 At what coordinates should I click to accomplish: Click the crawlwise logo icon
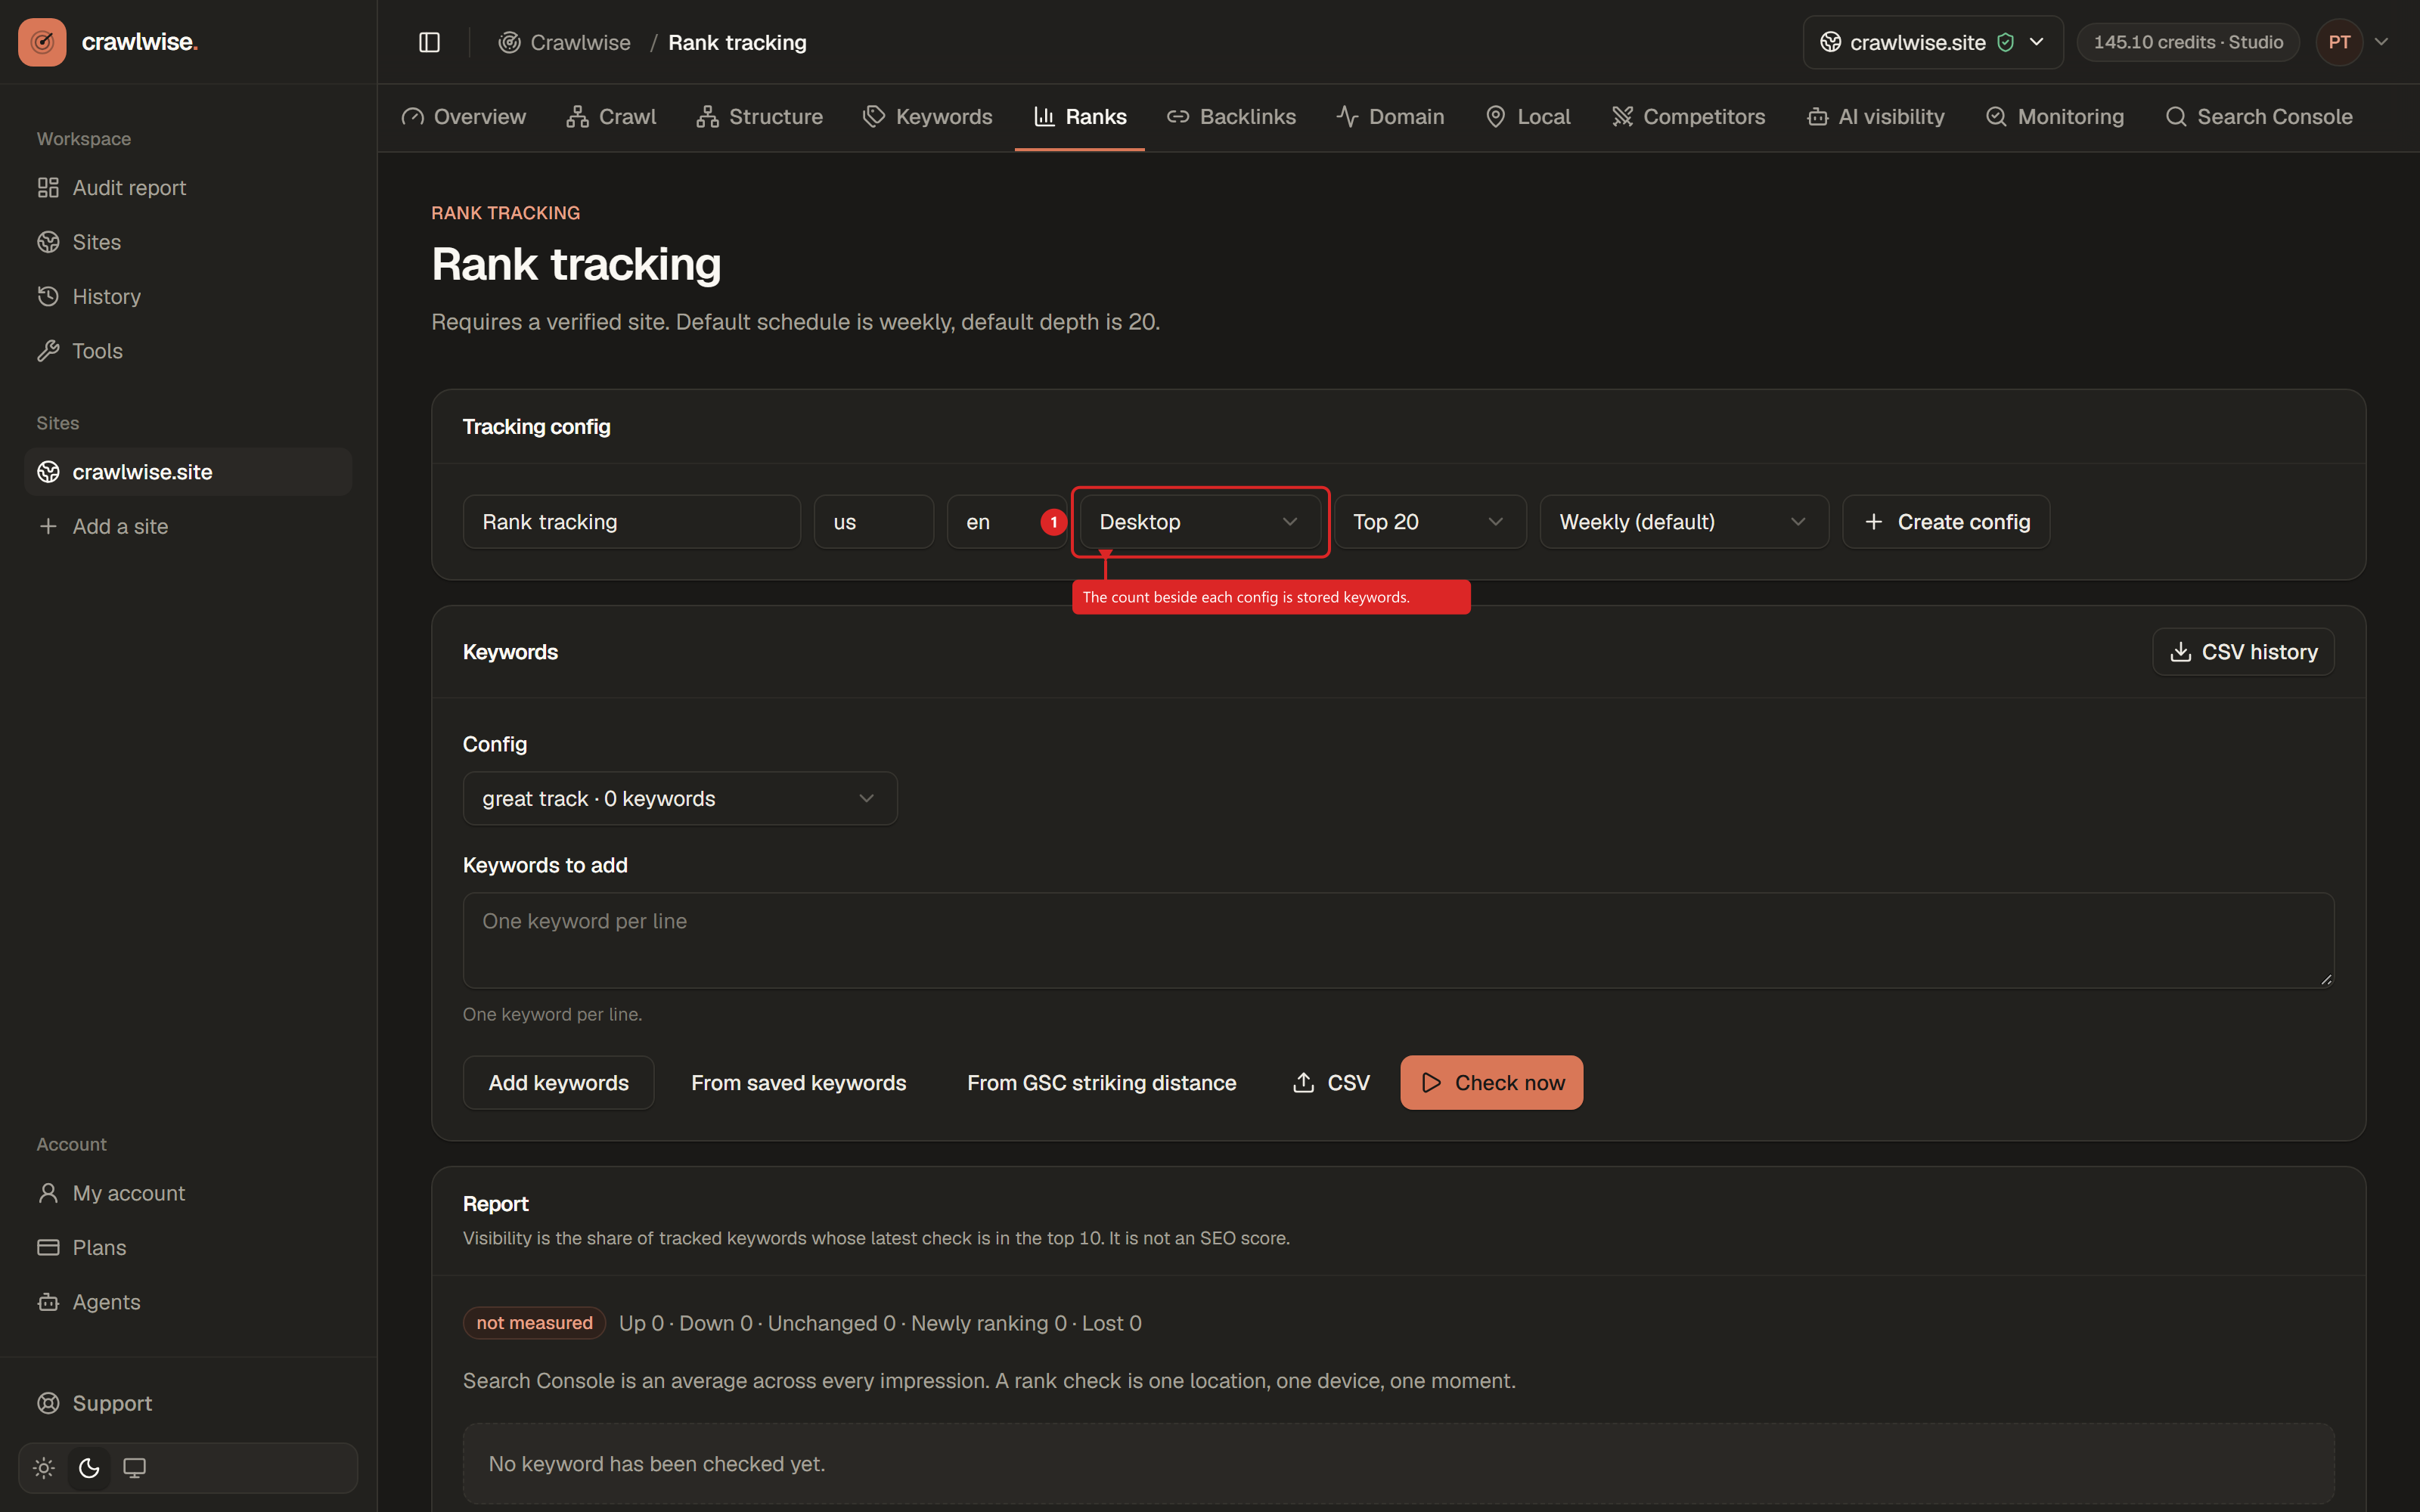(42, 42)
